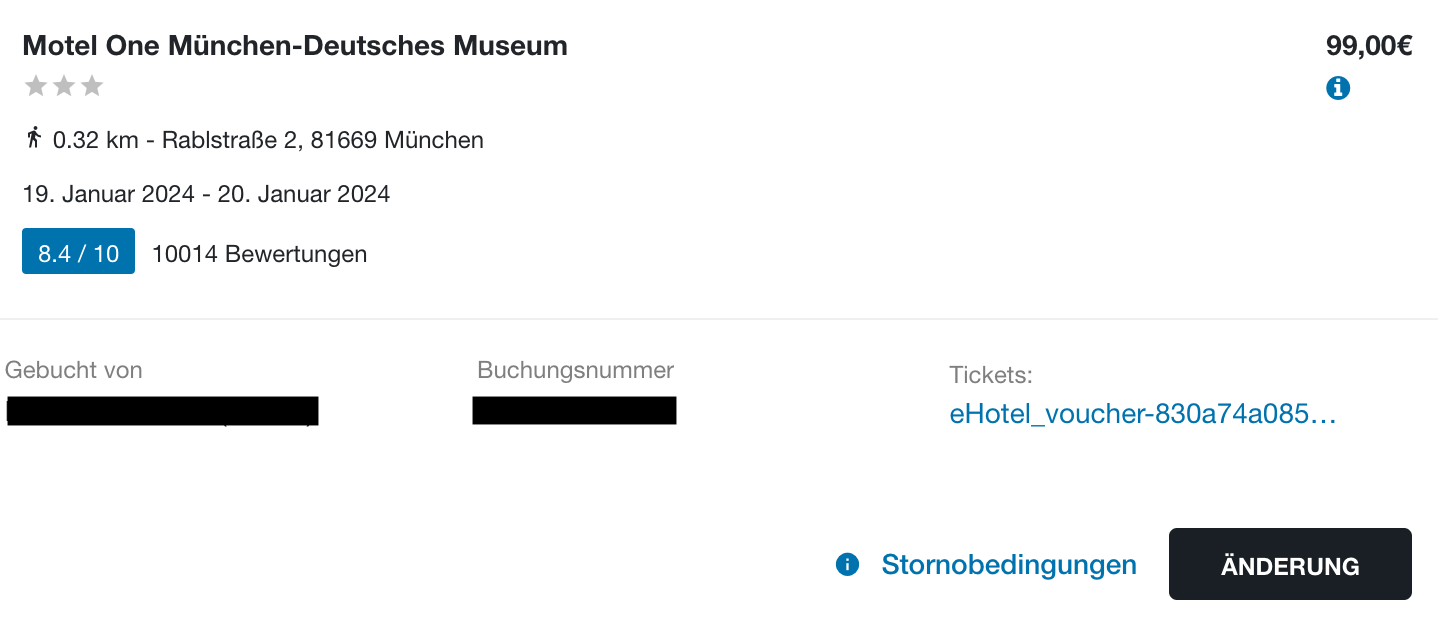Download the eHotel_voucher ticket file
This screenshot has height=630, width=1438.
[1143, 415]
